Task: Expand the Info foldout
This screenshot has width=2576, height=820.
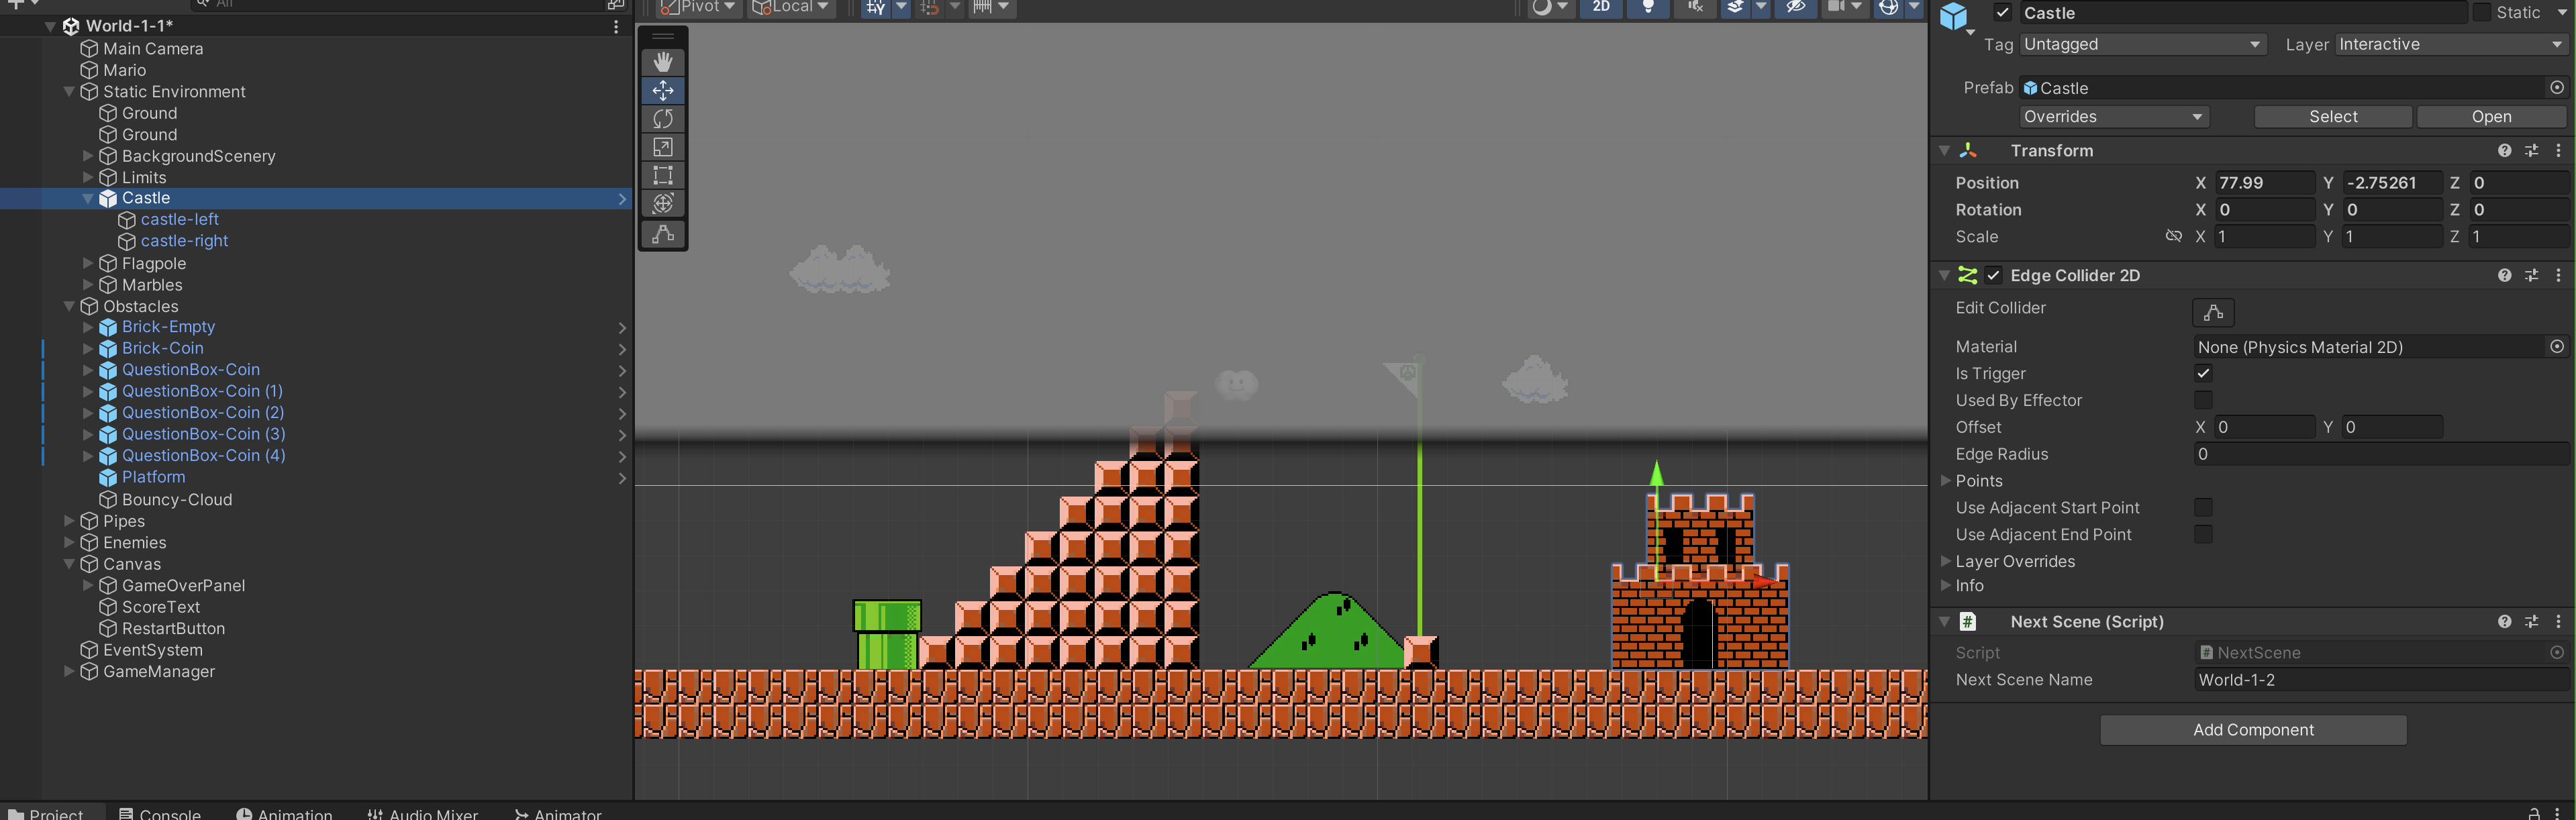Action: point(1945,586)
